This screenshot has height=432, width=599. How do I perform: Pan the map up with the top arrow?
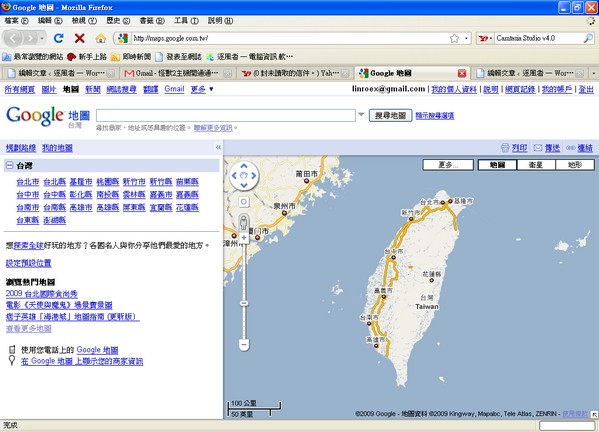[x=244, y=166]
